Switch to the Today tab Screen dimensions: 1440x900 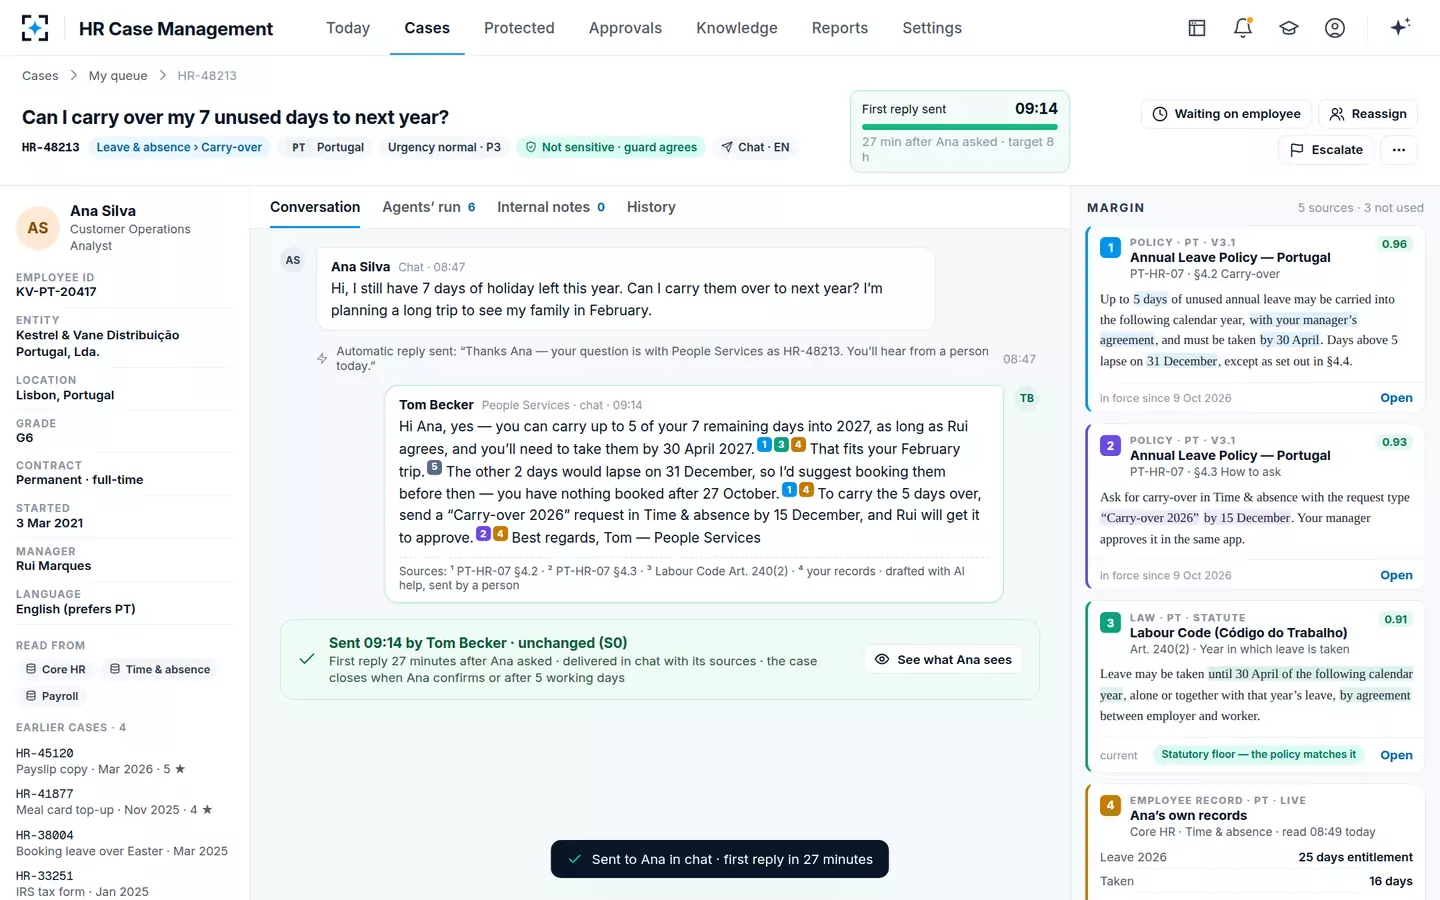coord(348,28)
